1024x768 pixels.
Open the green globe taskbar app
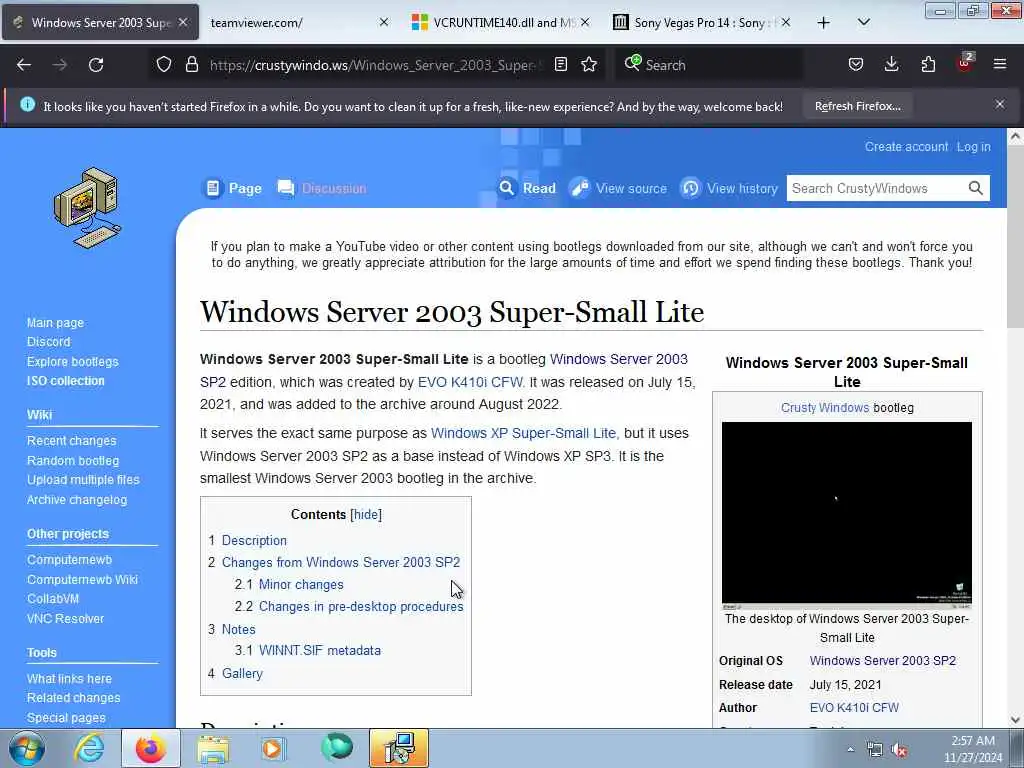pyautogui.click(x=337, y=747)
